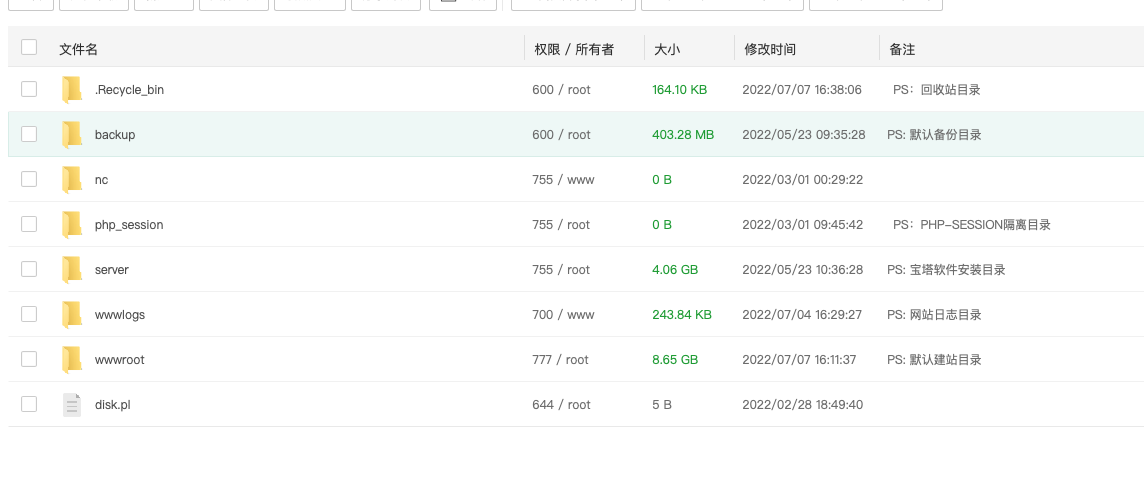Open the wwwlogs folder name
The width and height of the screenshot is (1144, 486).
[120, 315]
